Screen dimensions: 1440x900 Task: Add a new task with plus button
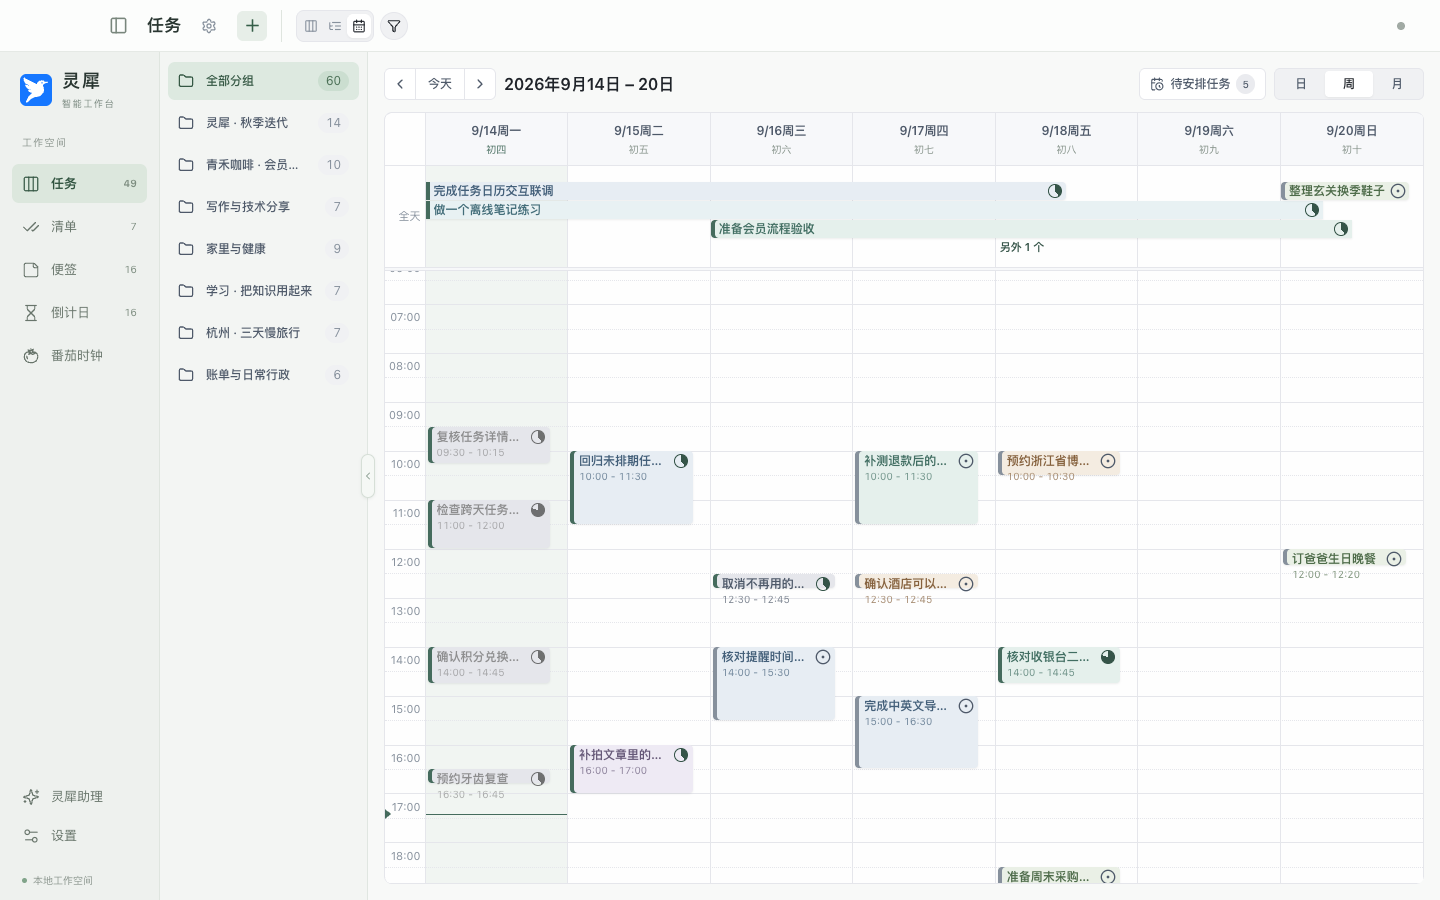click(x=252, y=26)
